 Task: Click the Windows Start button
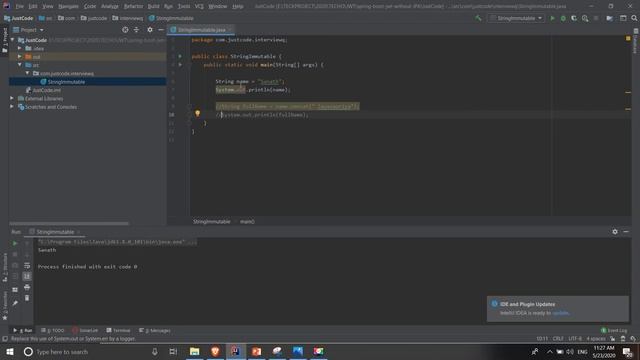(x=10, y=351)
